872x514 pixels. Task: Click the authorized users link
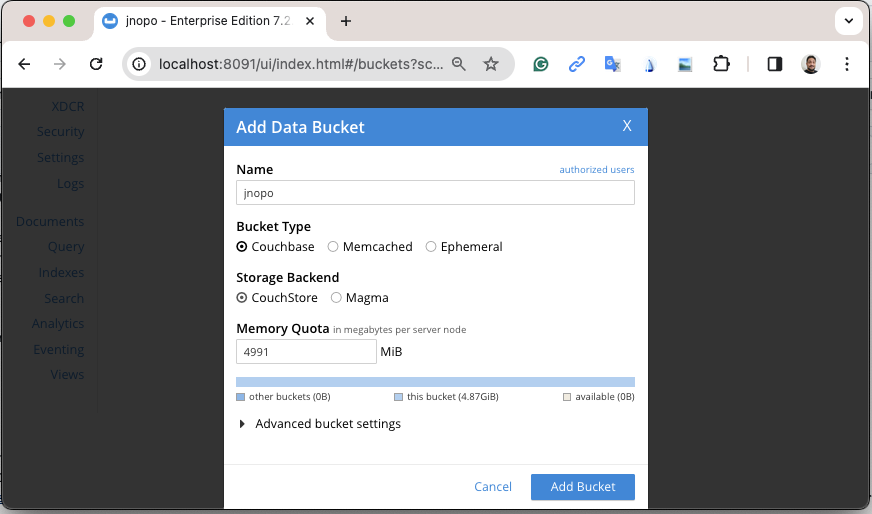(x=597, y=170)
